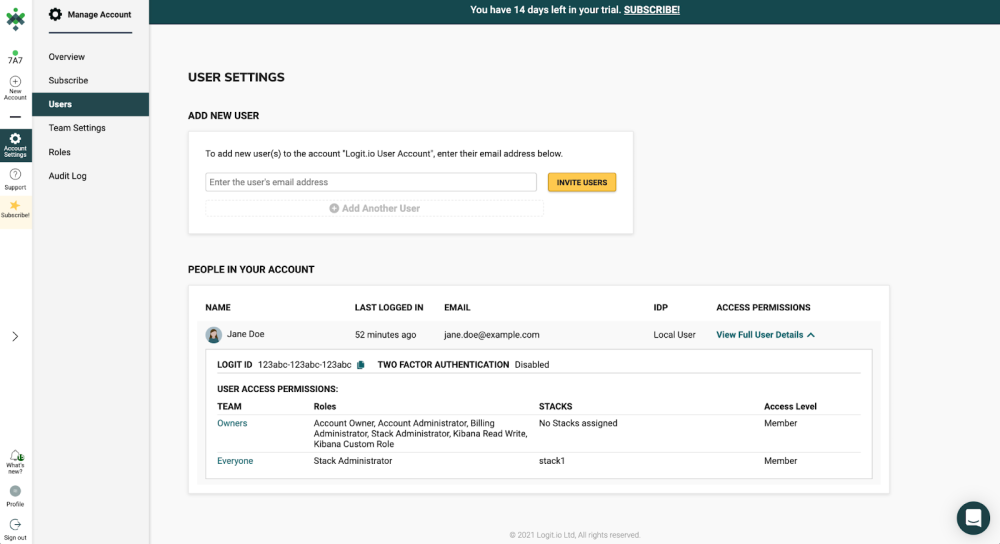1000x544 pixels.
Task: Select the 7A7 account icon
Action: click(x=15, y=57)
